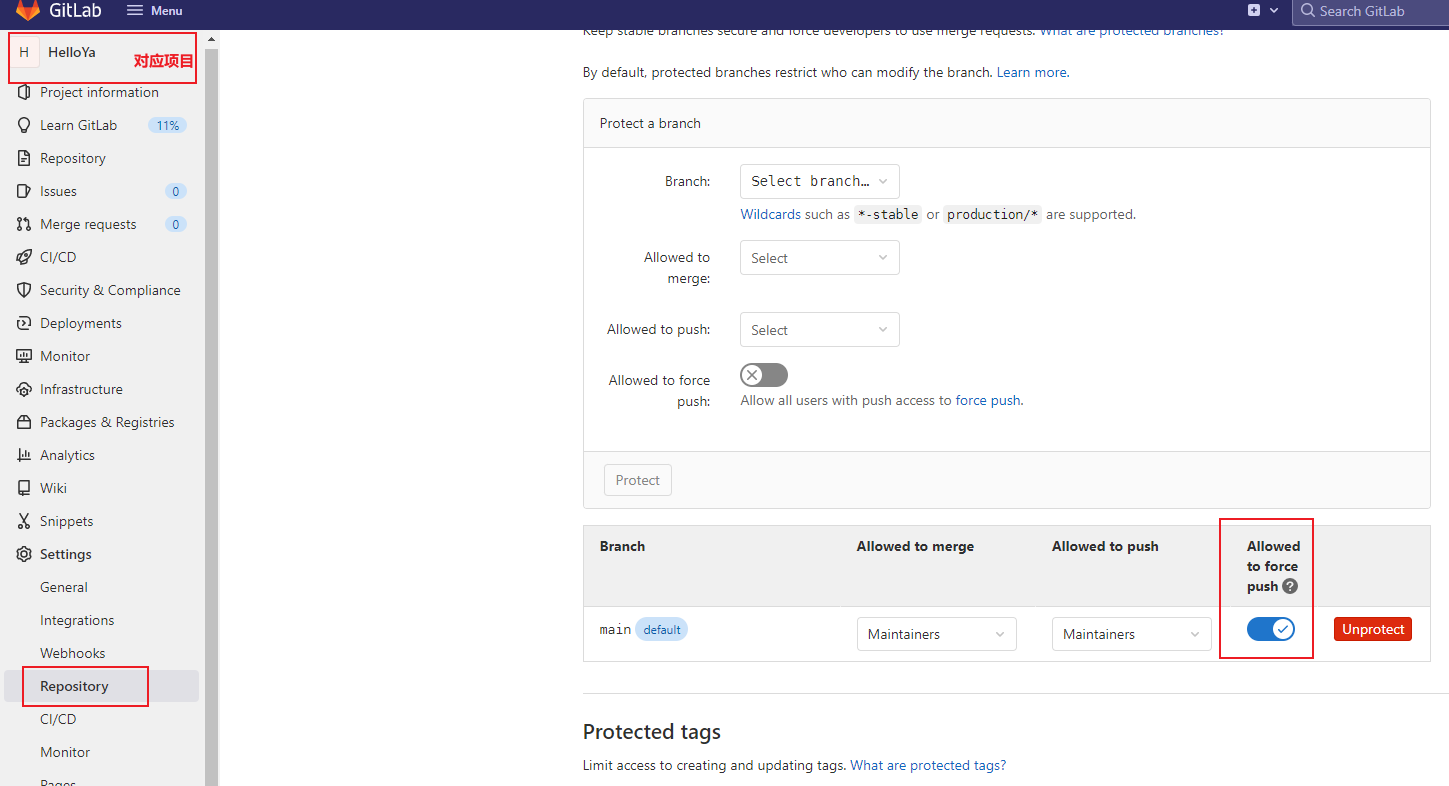Click the magnifier icon in the search box

click(1307, 11)
